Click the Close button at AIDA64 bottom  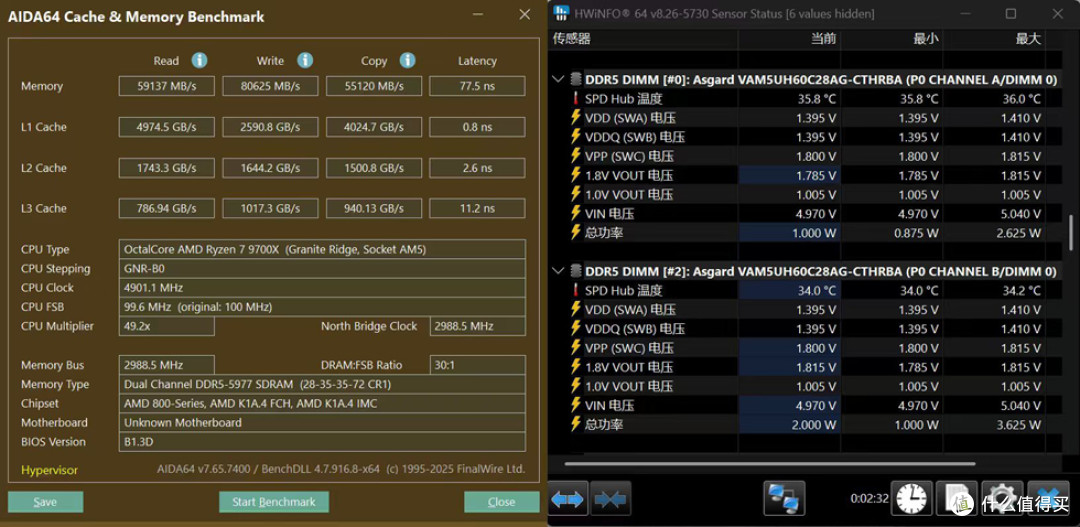[x=501, y=502]
